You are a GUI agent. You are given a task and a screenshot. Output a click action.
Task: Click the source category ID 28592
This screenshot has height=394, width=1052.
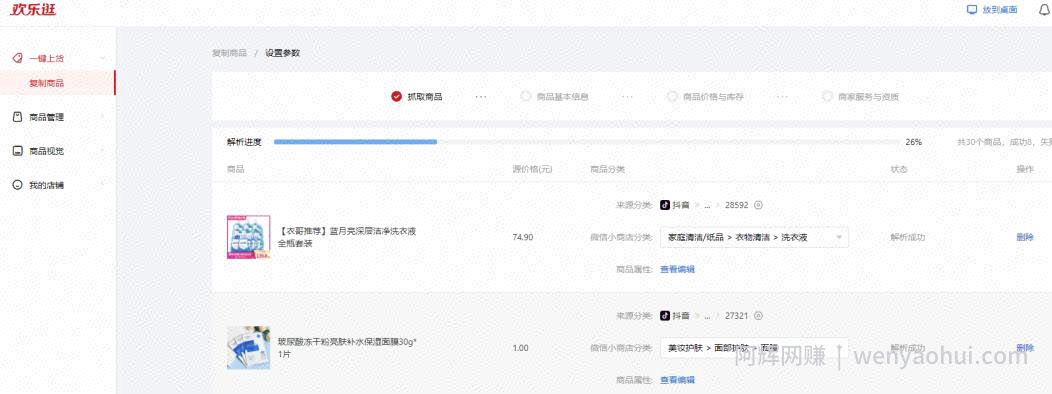[737, 205]
